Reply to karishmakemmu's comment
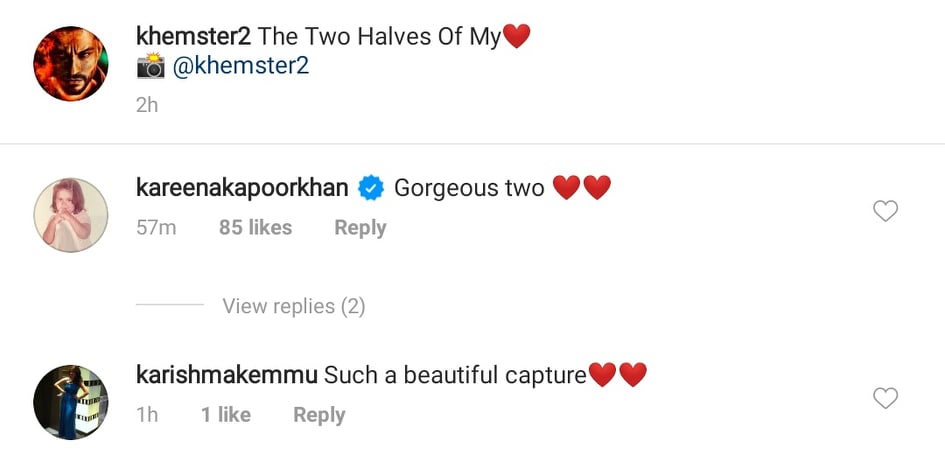Viewport: 945px width, 462px height. 319,415
